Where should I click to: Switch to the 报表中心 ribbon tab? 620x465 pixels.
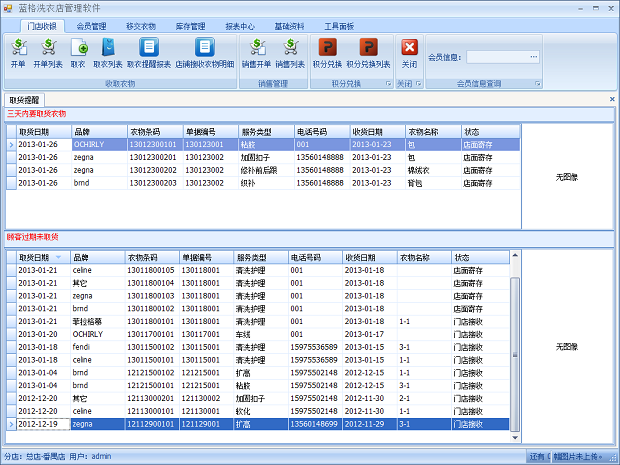click(240, 26)
